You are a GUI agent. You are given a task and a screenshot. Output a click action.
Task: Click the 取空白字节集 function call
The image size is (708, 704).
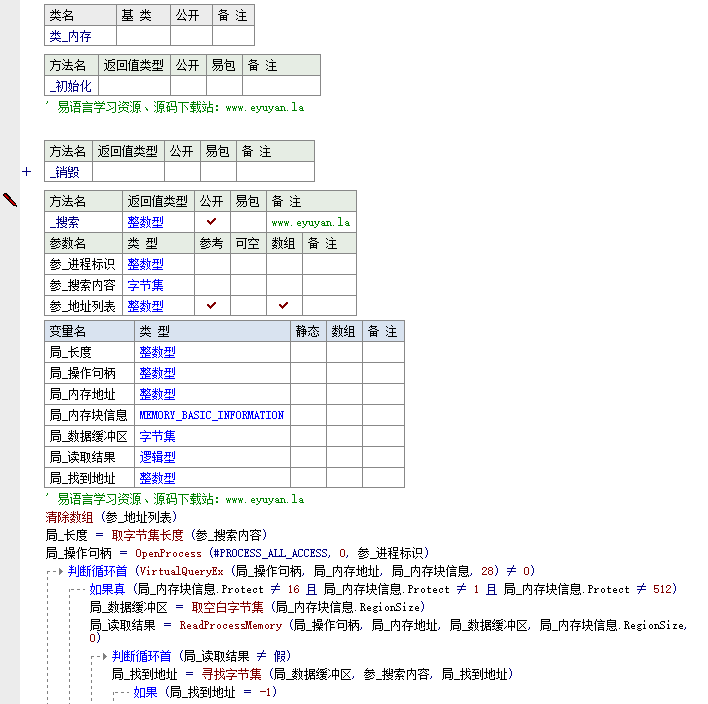coord(227,607)
